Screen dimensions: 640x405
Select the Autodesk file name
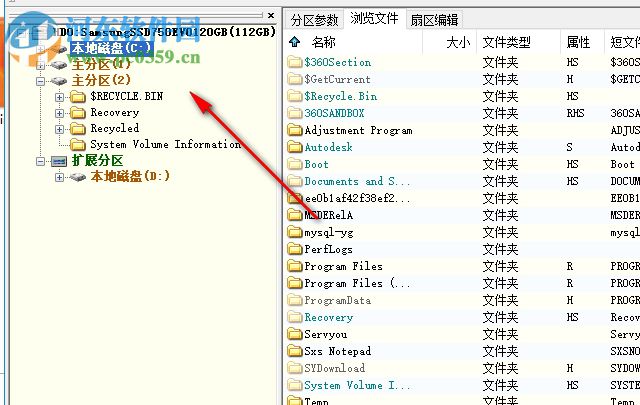[x=329, y=147]
